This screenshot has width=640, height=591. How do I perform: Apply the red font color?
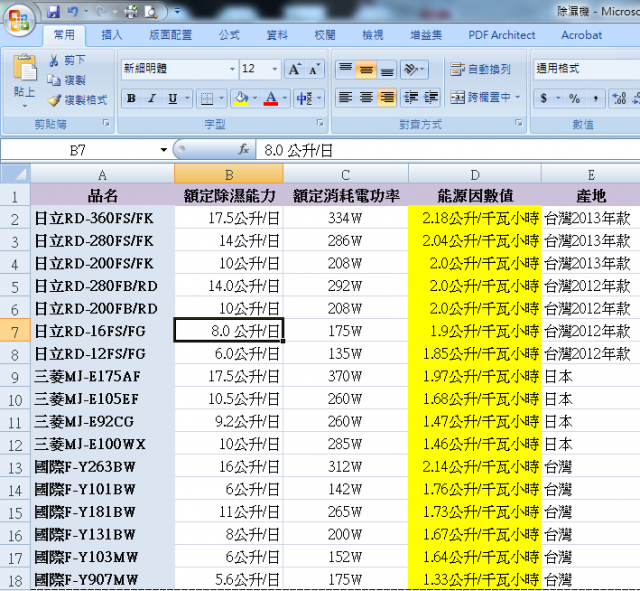(271, 98)
